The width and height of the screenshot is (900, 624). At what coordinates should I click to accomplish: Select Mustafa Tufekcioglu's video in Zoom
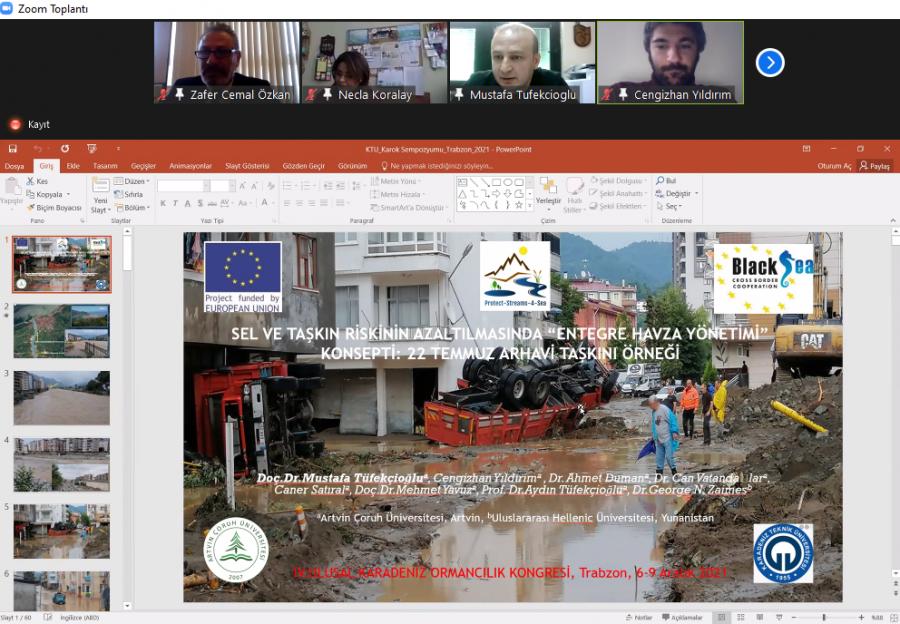pyautogui.click(x=522, y=63)
